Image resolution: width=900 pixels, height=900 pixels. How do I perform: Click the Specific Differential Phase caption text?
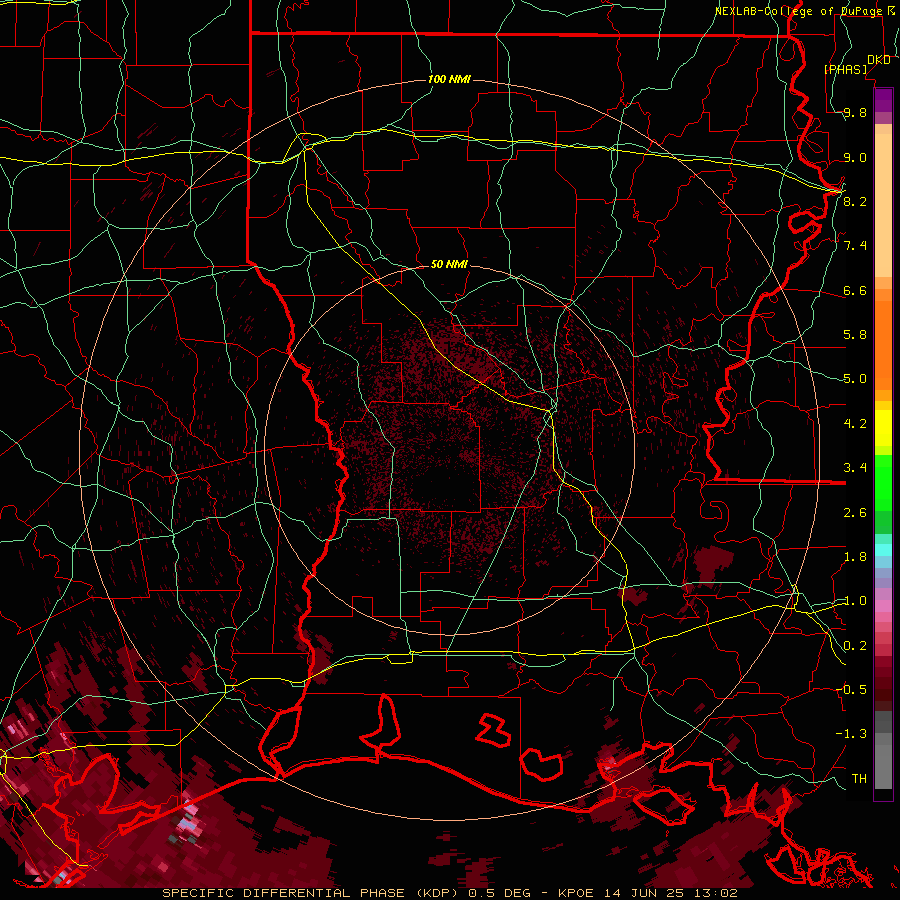(449, 893)
